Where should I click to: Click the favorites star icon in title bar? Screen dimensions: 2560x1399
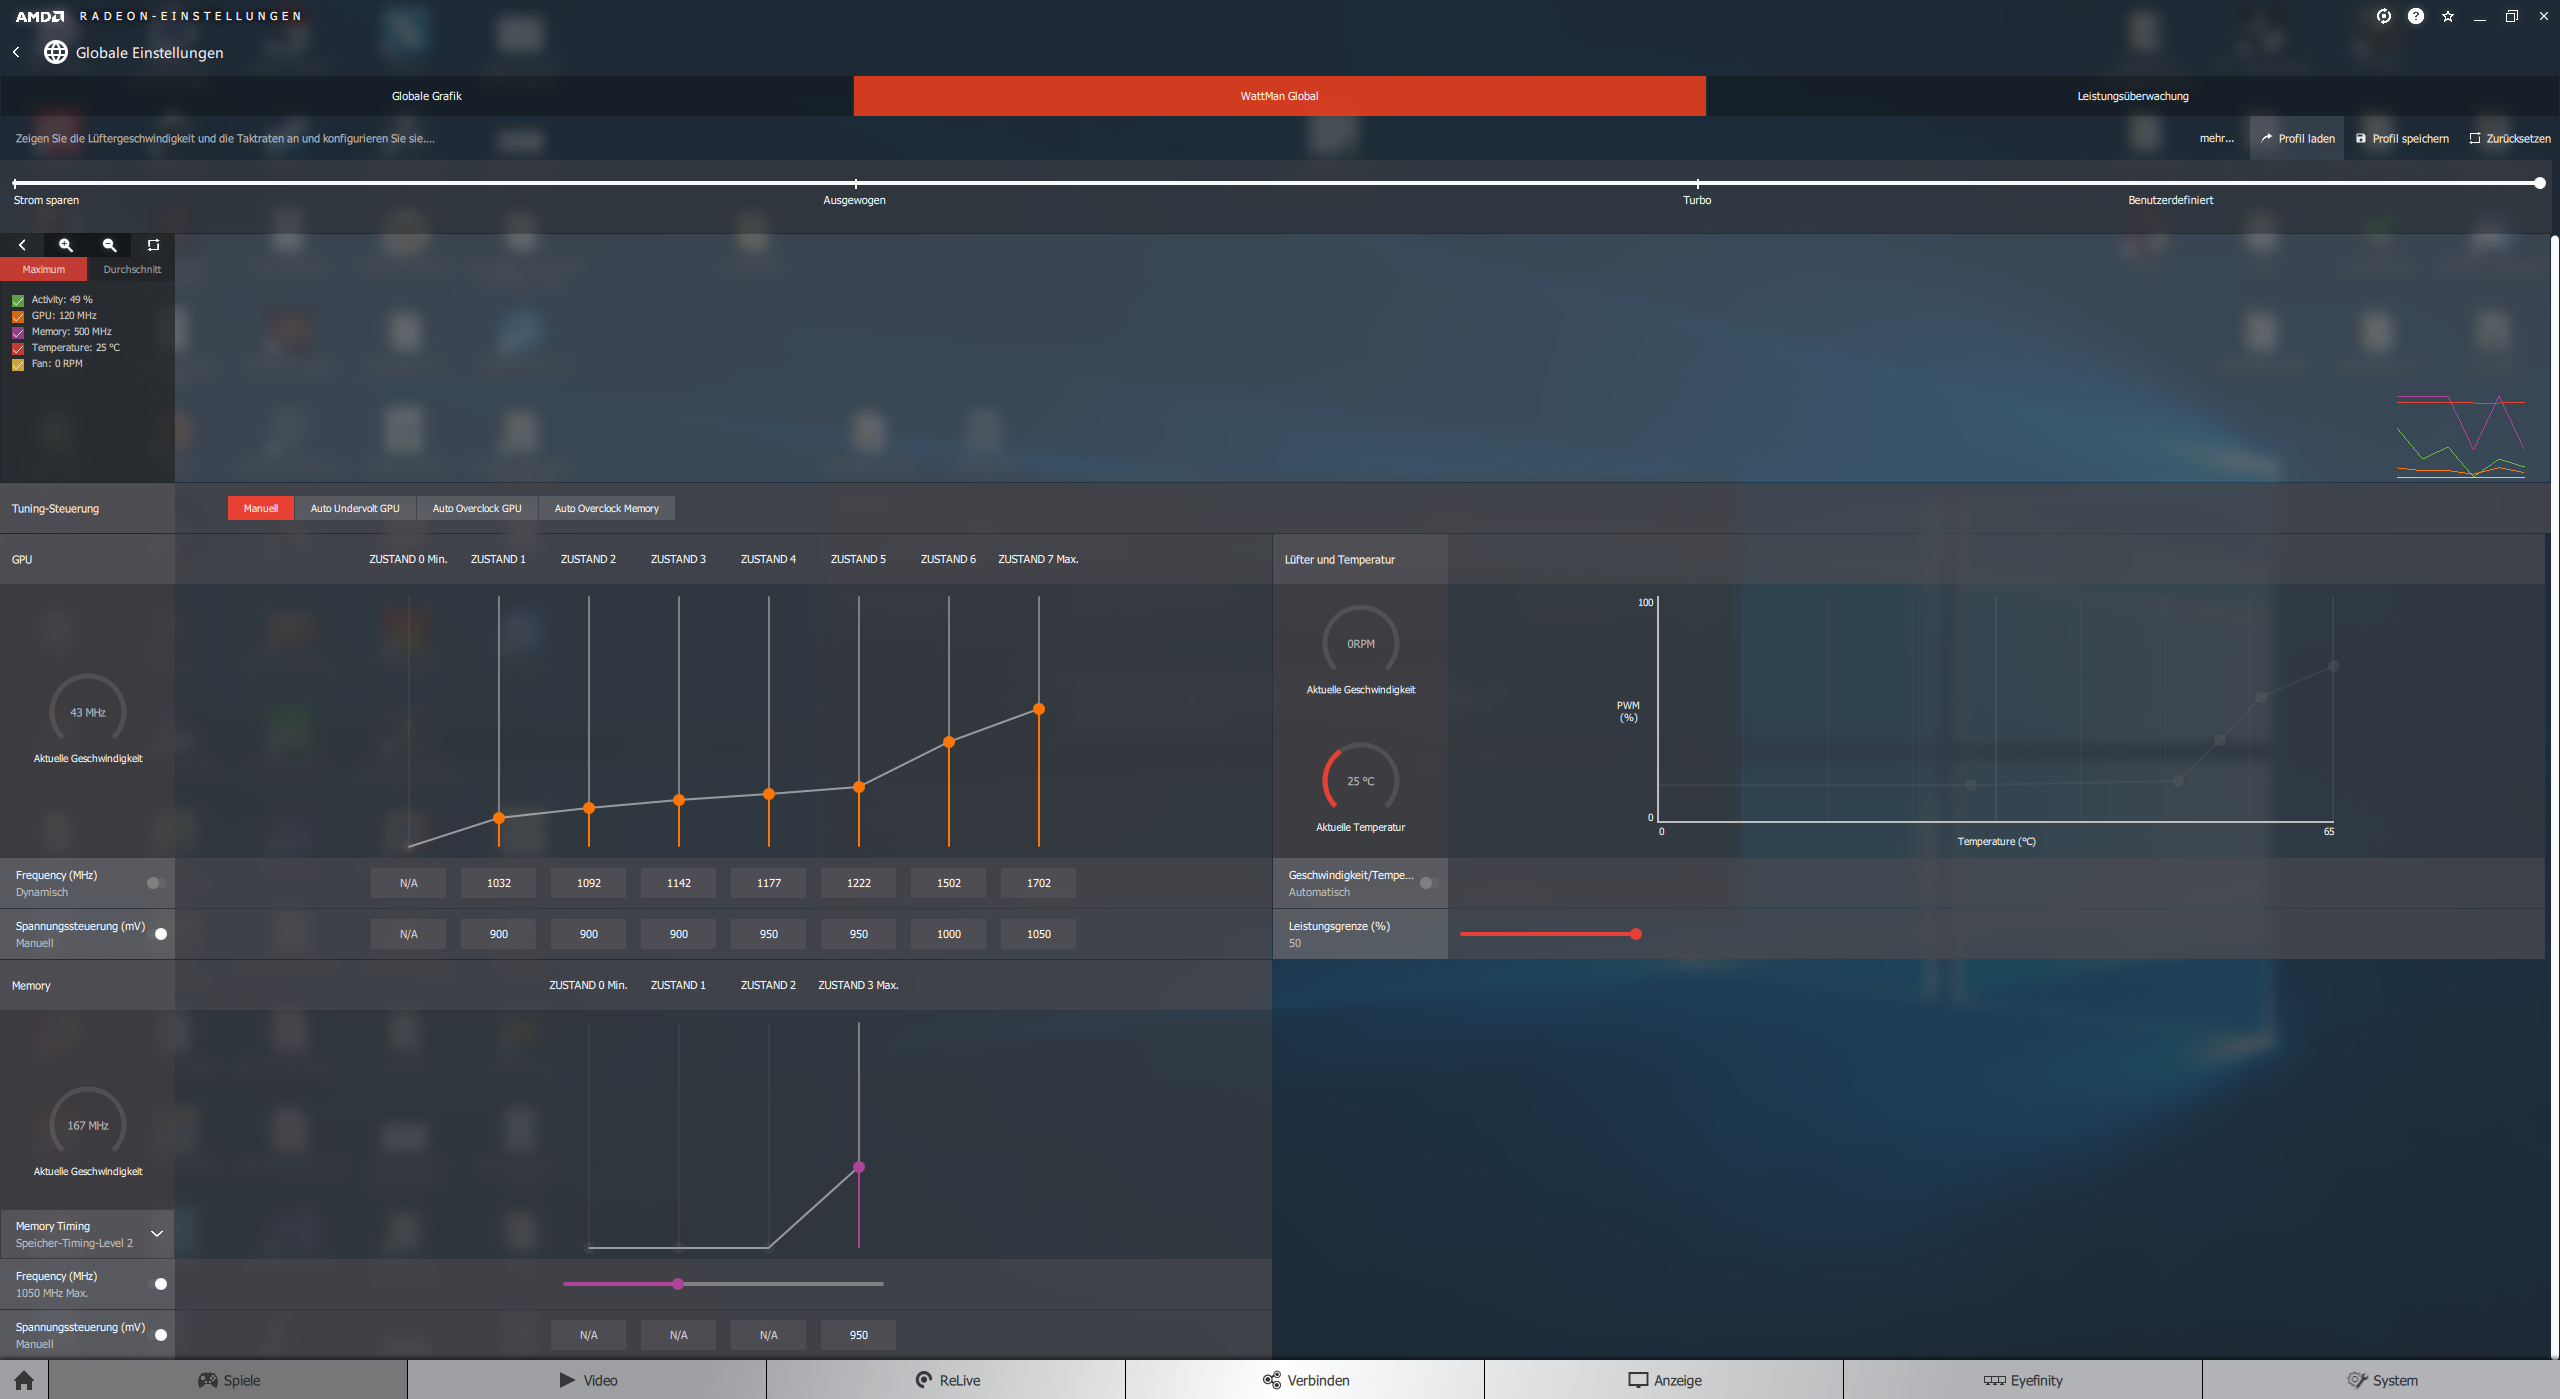pos(2448,16)
